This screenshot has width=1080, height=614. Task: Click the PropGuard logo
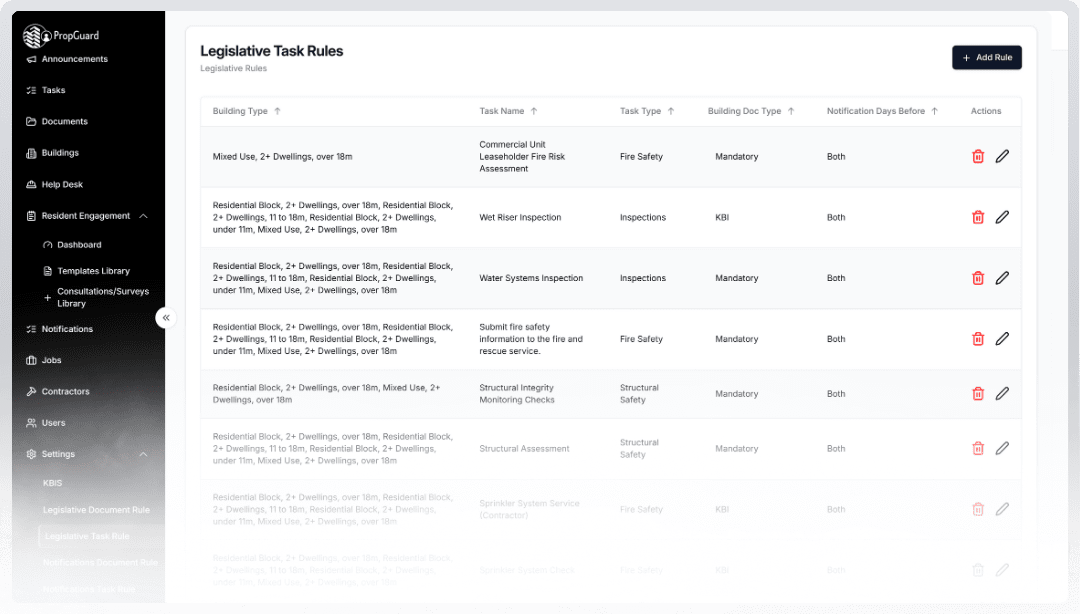pyautogui.click(x=62, y=36)
